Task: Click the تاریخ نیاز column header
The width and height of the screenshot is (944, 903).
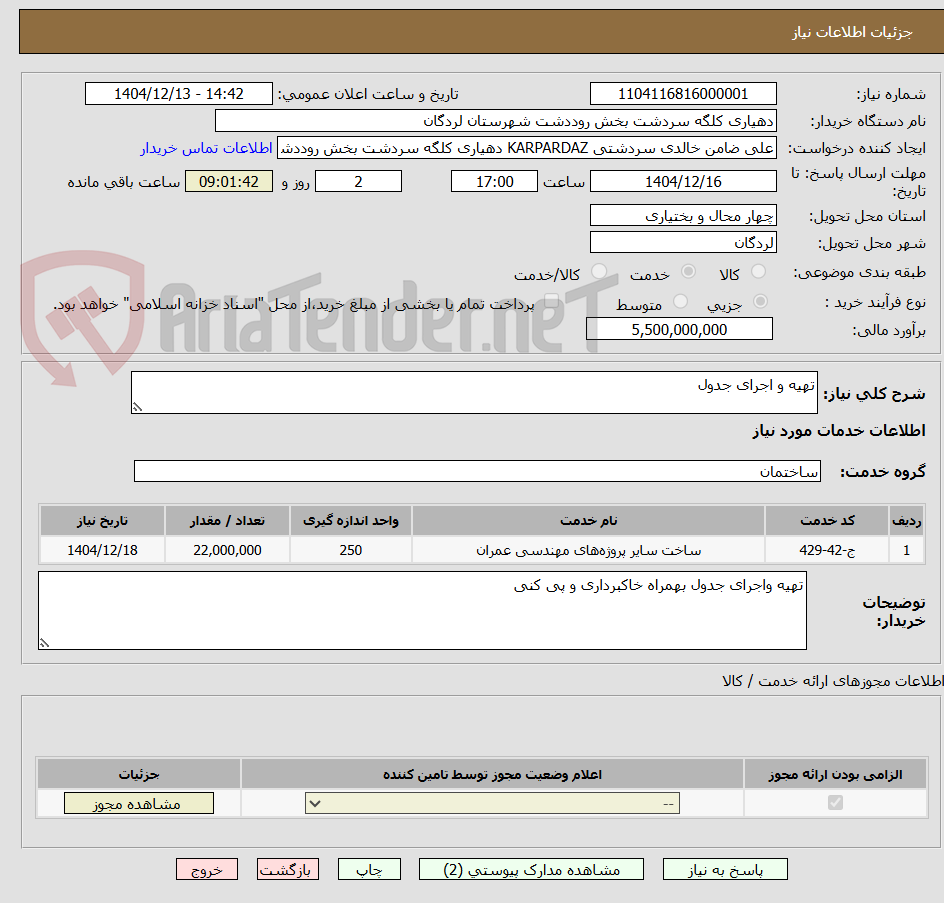Action: 102,521
